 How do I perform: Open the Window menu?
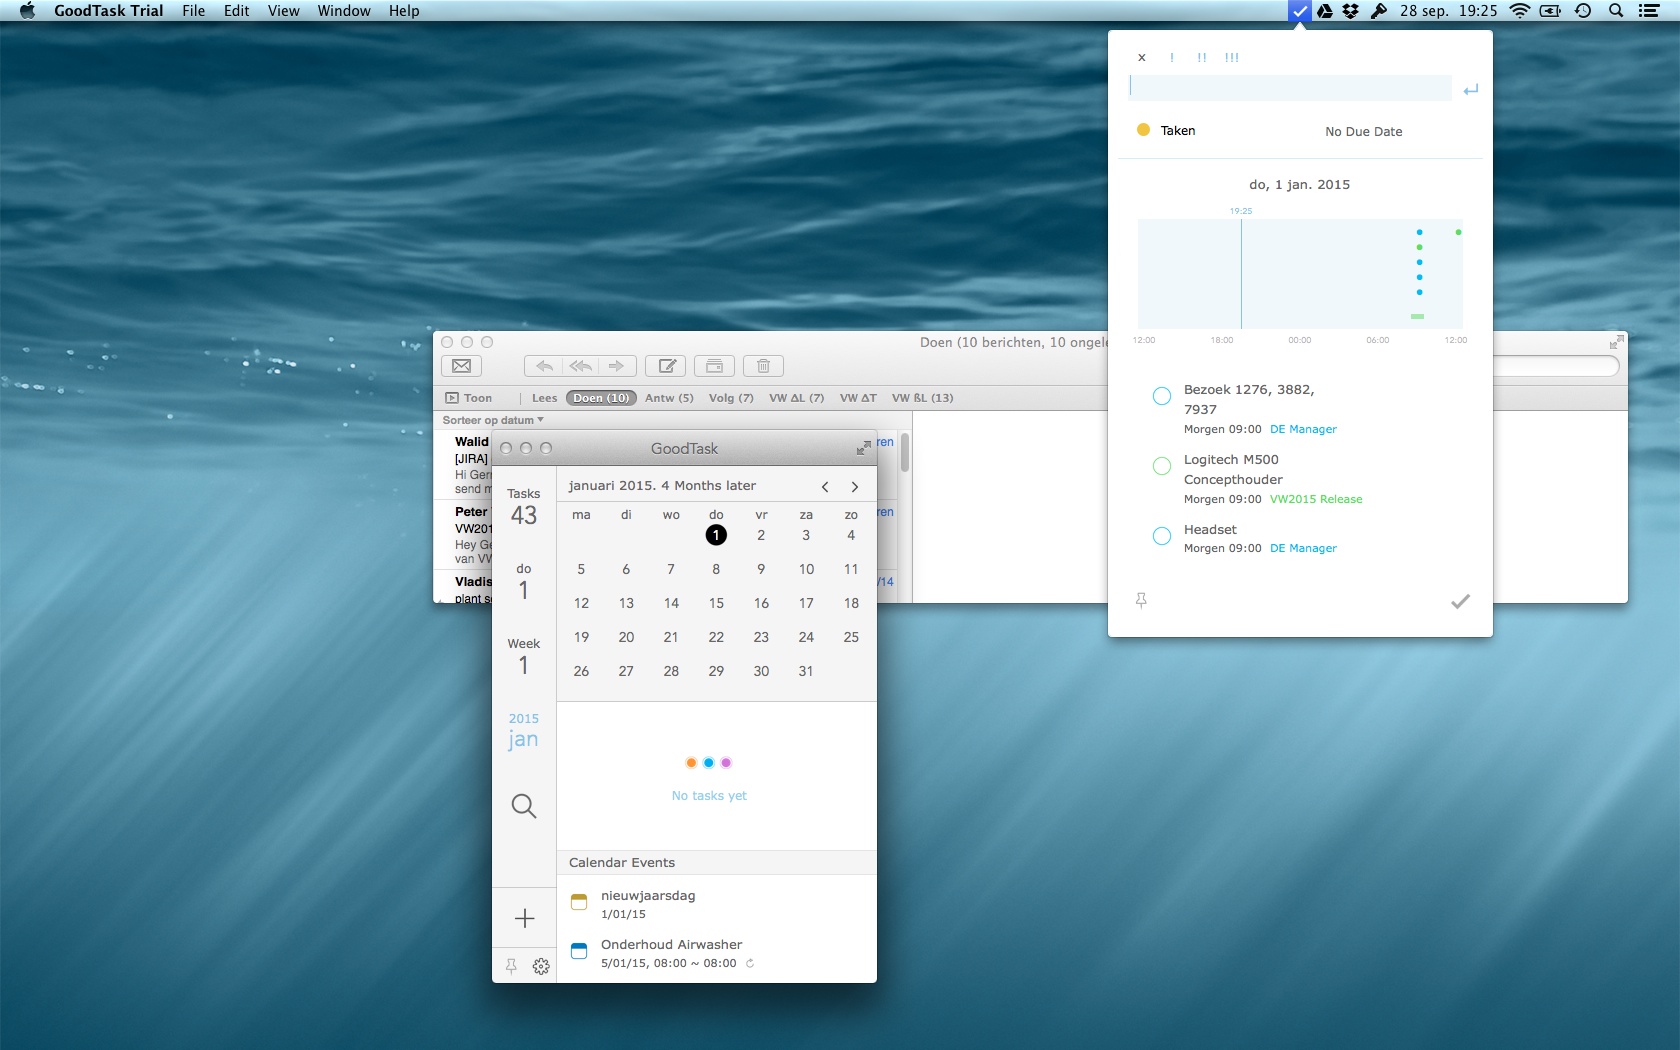pos(344,11)
